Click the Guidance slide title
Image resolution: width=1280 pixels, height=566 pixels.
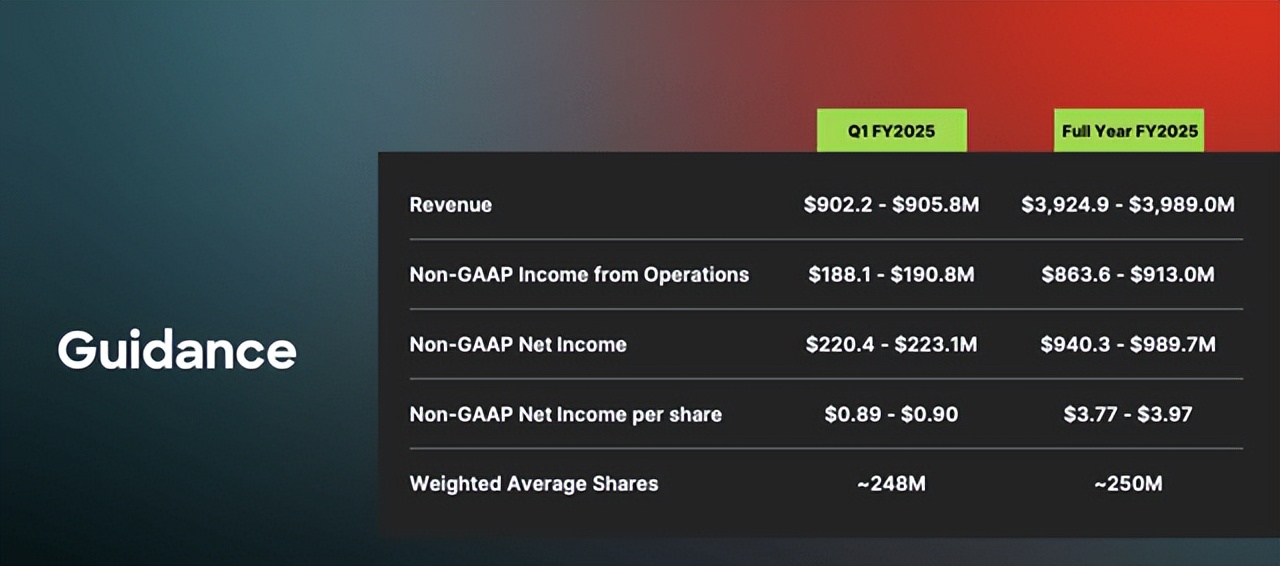(177, 350)
